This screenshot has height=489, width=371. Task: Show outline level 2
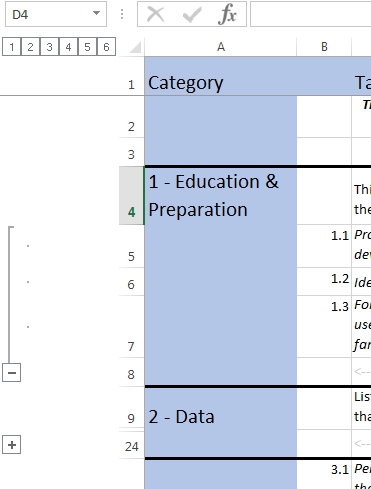click(x=30, y=47)
